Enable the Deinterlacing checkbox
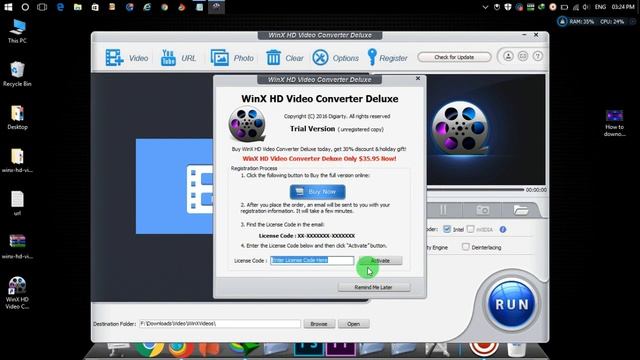The height and width of the screenshot is (360, 640). pyautogui.click(x=466, y=247)
